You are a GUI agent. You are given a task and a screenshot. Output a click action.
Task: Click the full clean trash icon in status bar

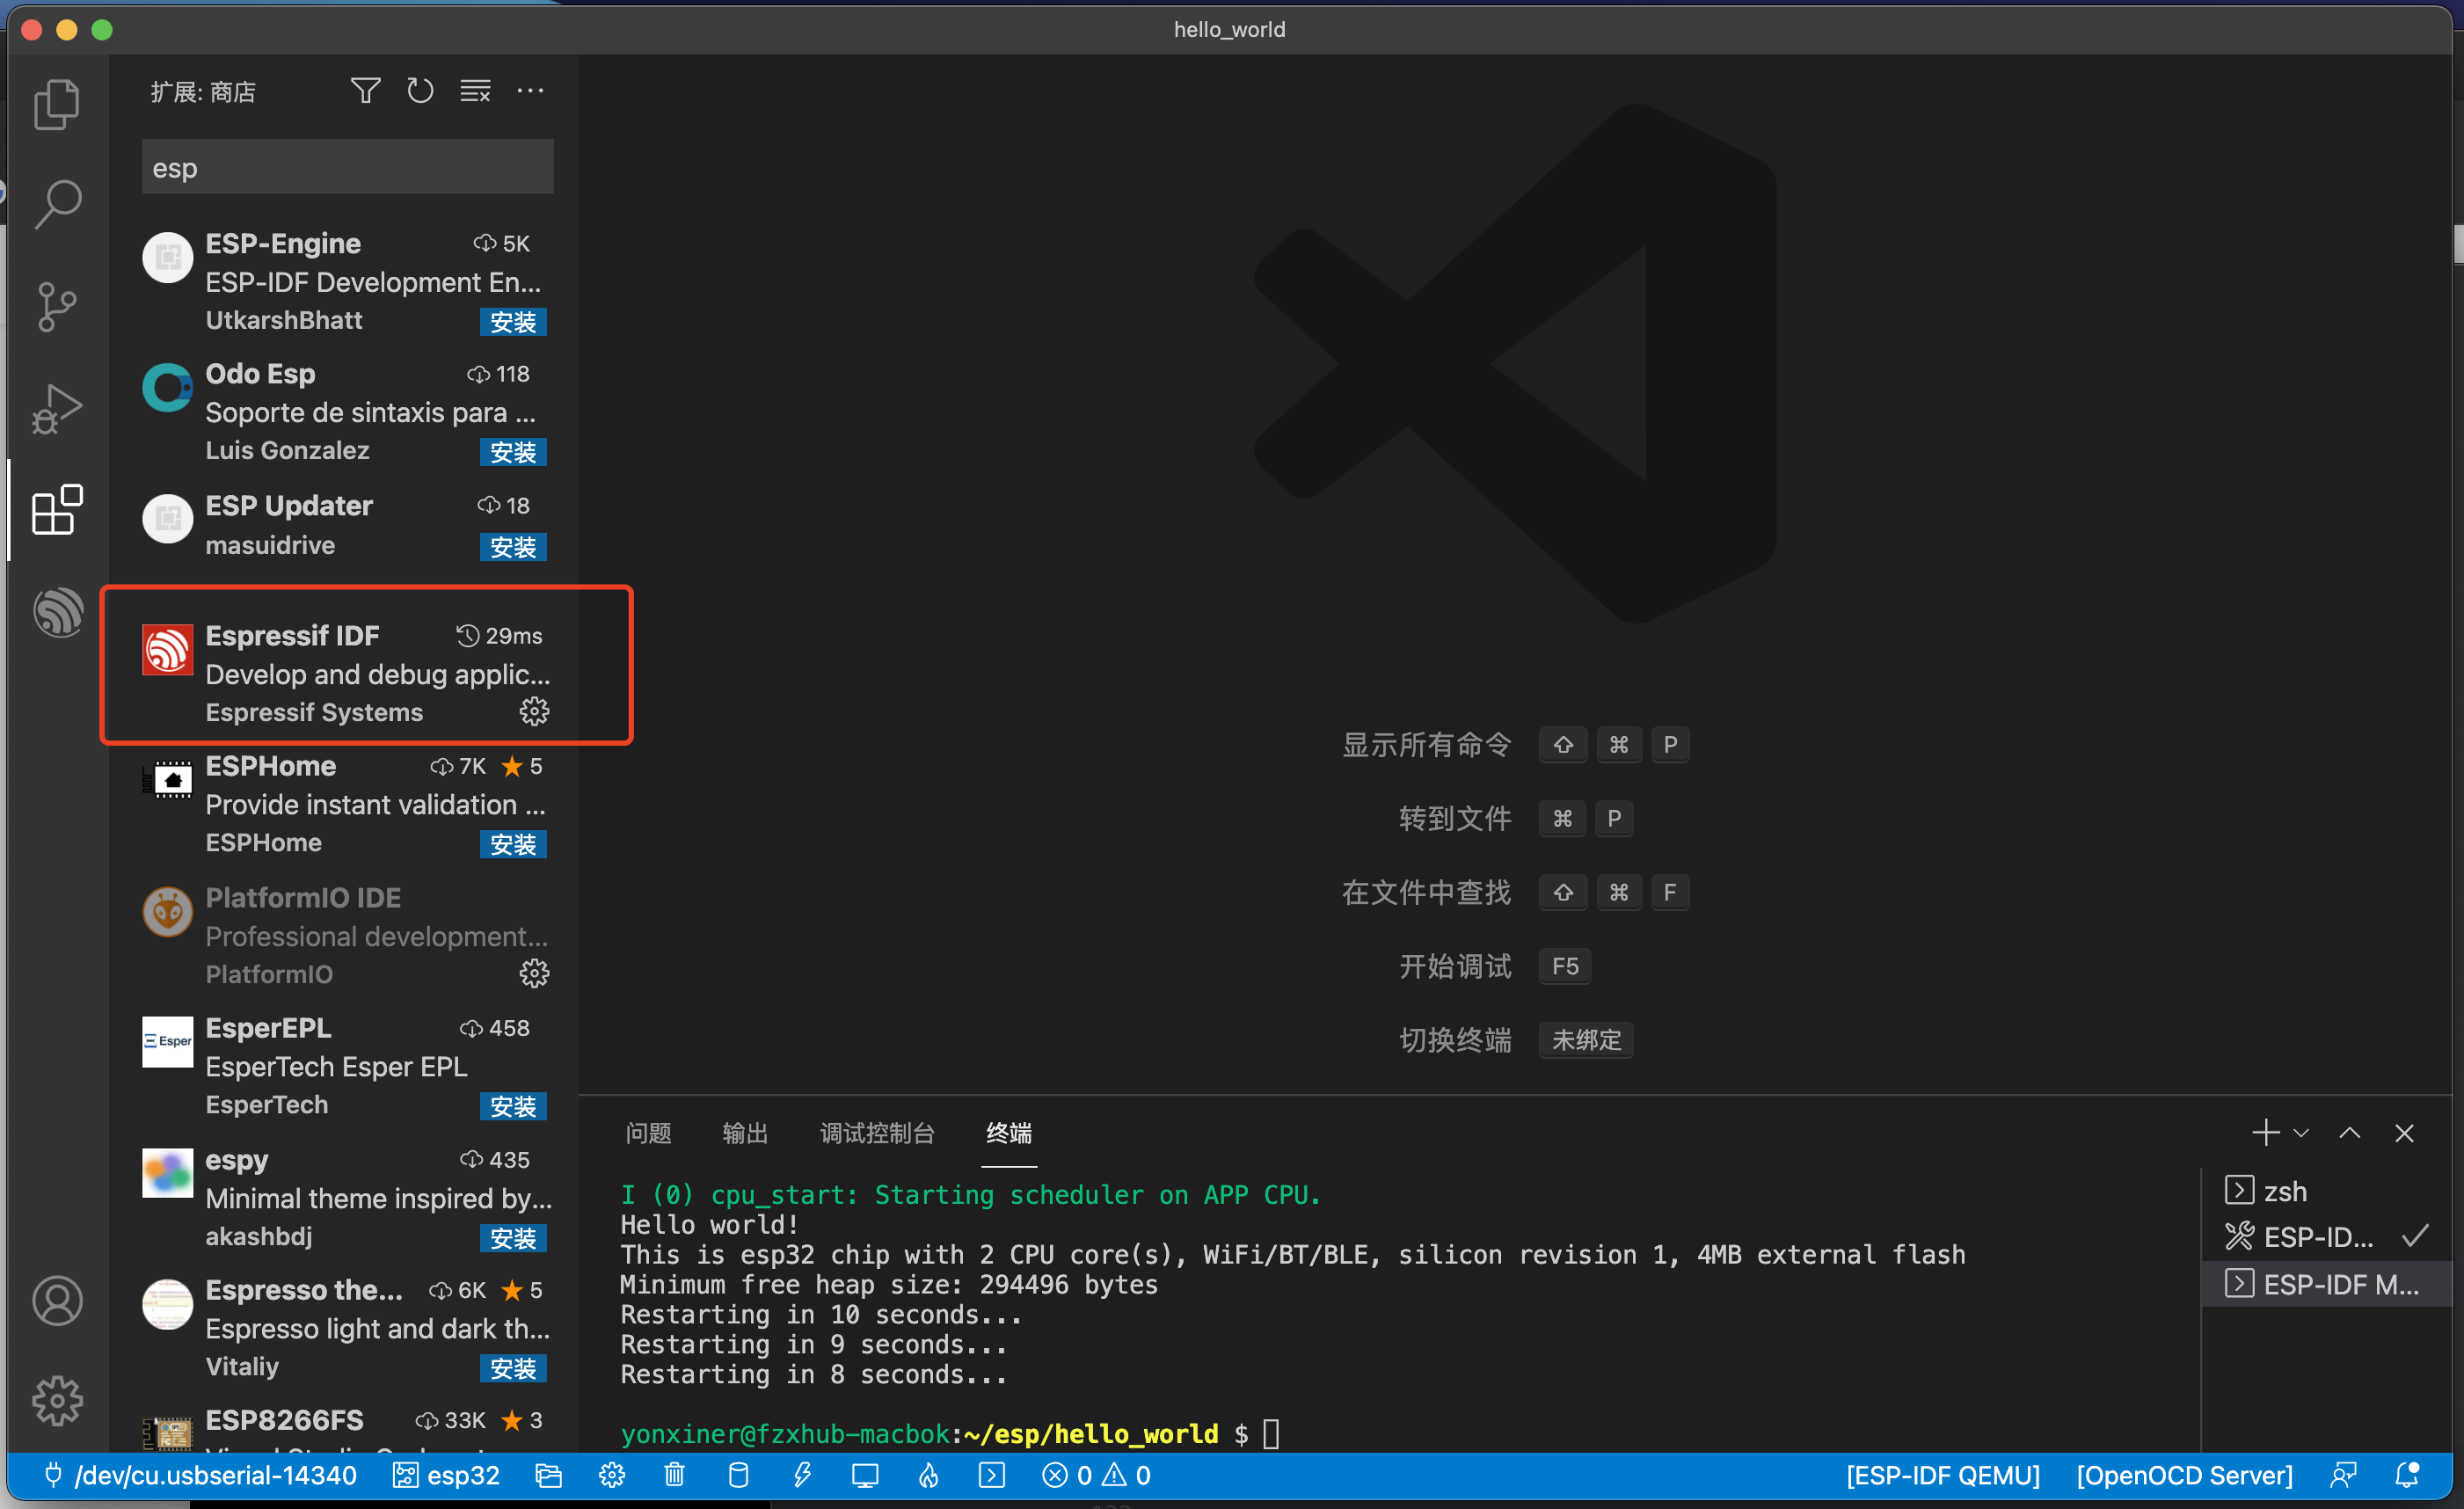pos(675,1475)
